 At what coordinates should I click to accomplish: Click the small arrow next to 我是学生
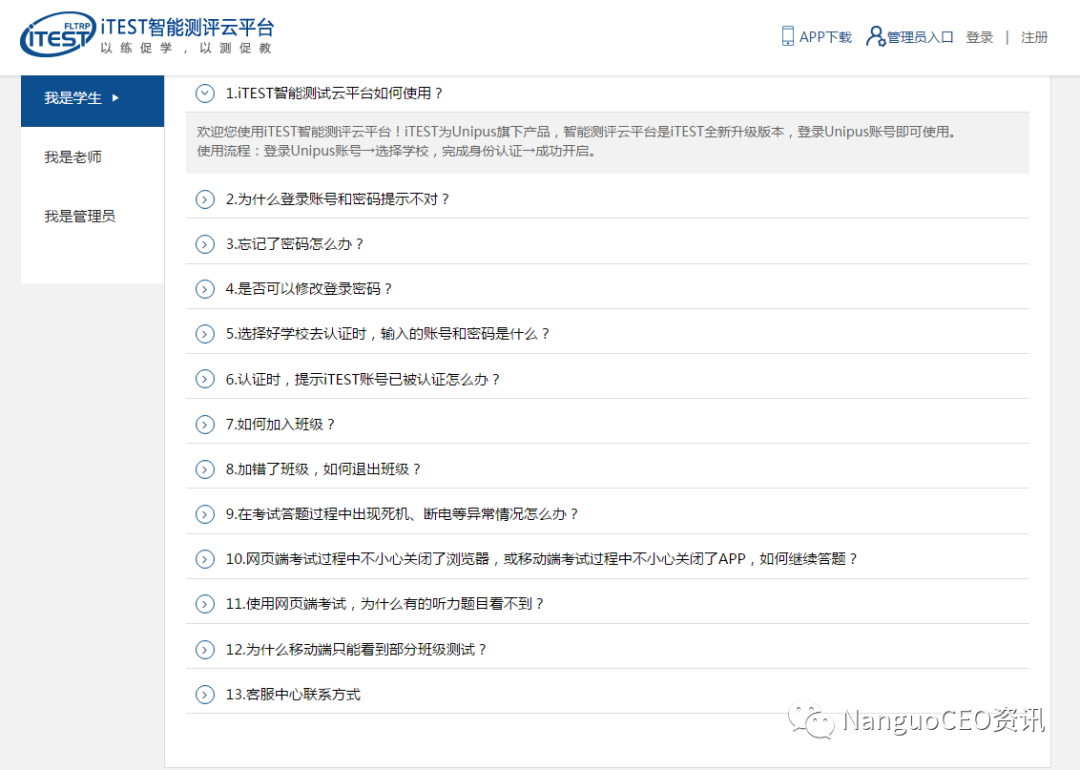(115, 98)
